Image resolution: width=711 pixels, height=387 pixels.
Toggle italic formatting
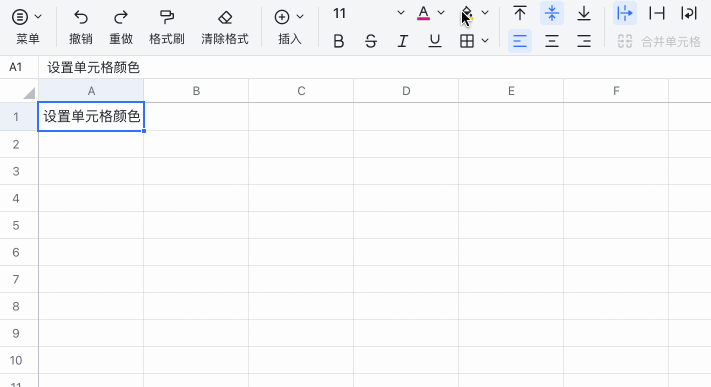tap(402, 41)
